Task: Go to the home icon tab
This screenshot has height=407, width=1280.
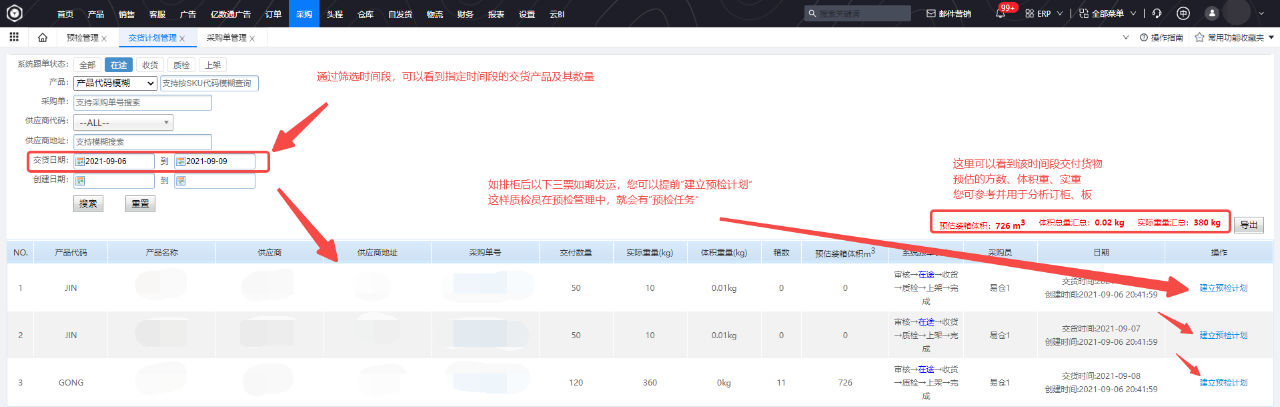Action: click(43, 38)
